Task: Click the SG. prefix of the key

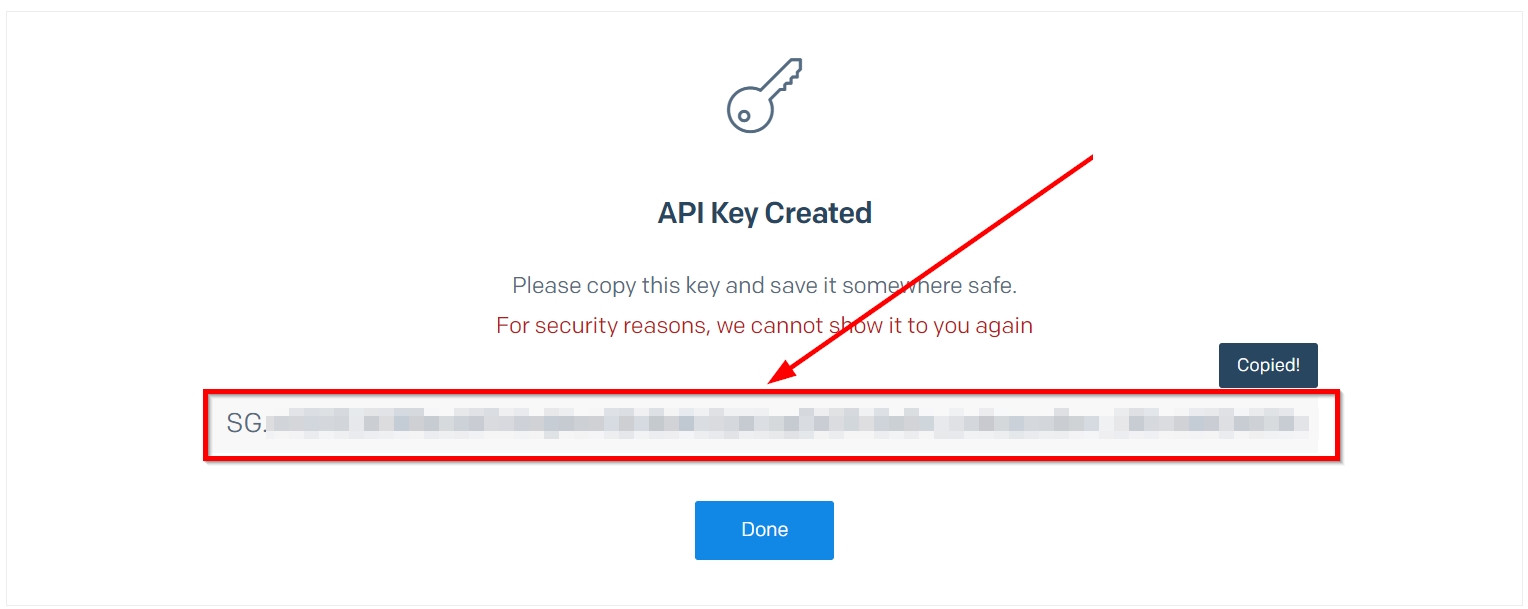Action: point(247,423)
